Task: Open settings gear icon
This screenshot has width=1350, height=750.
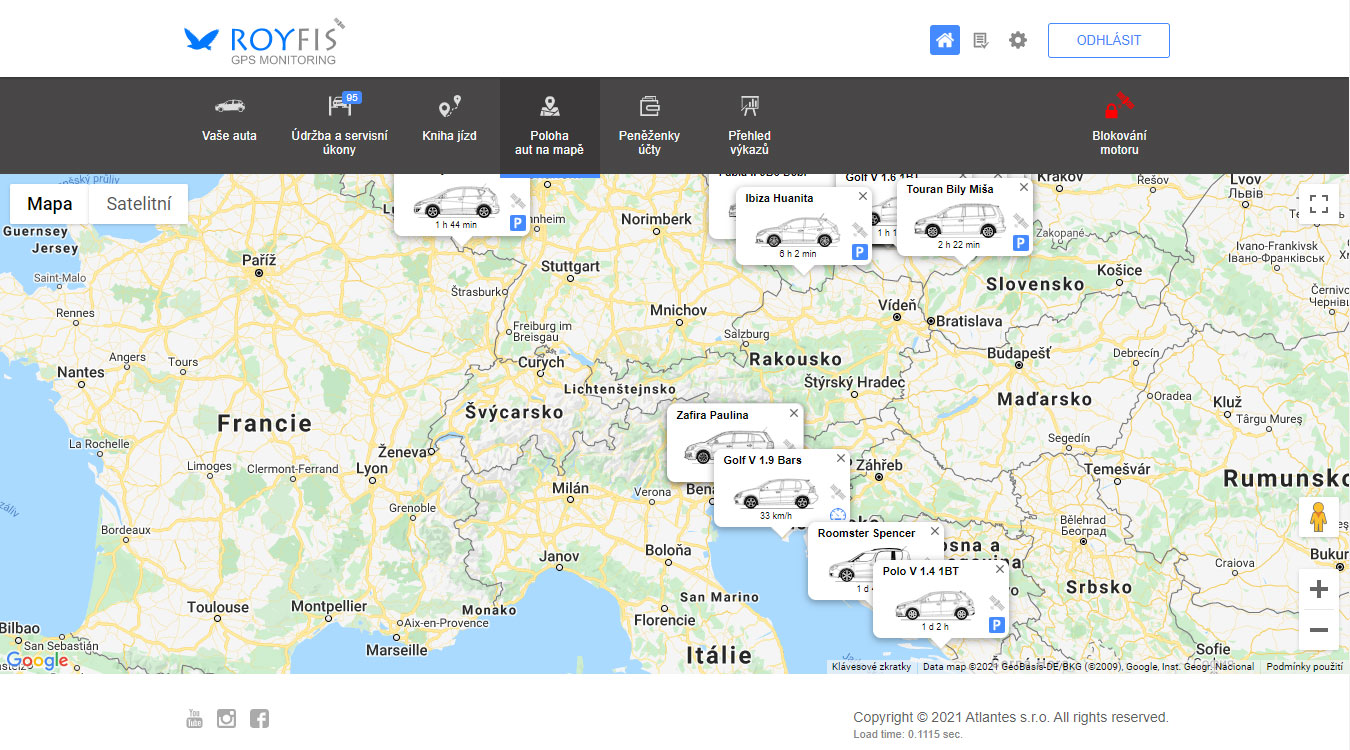Action: click(x=1018, y=41)
